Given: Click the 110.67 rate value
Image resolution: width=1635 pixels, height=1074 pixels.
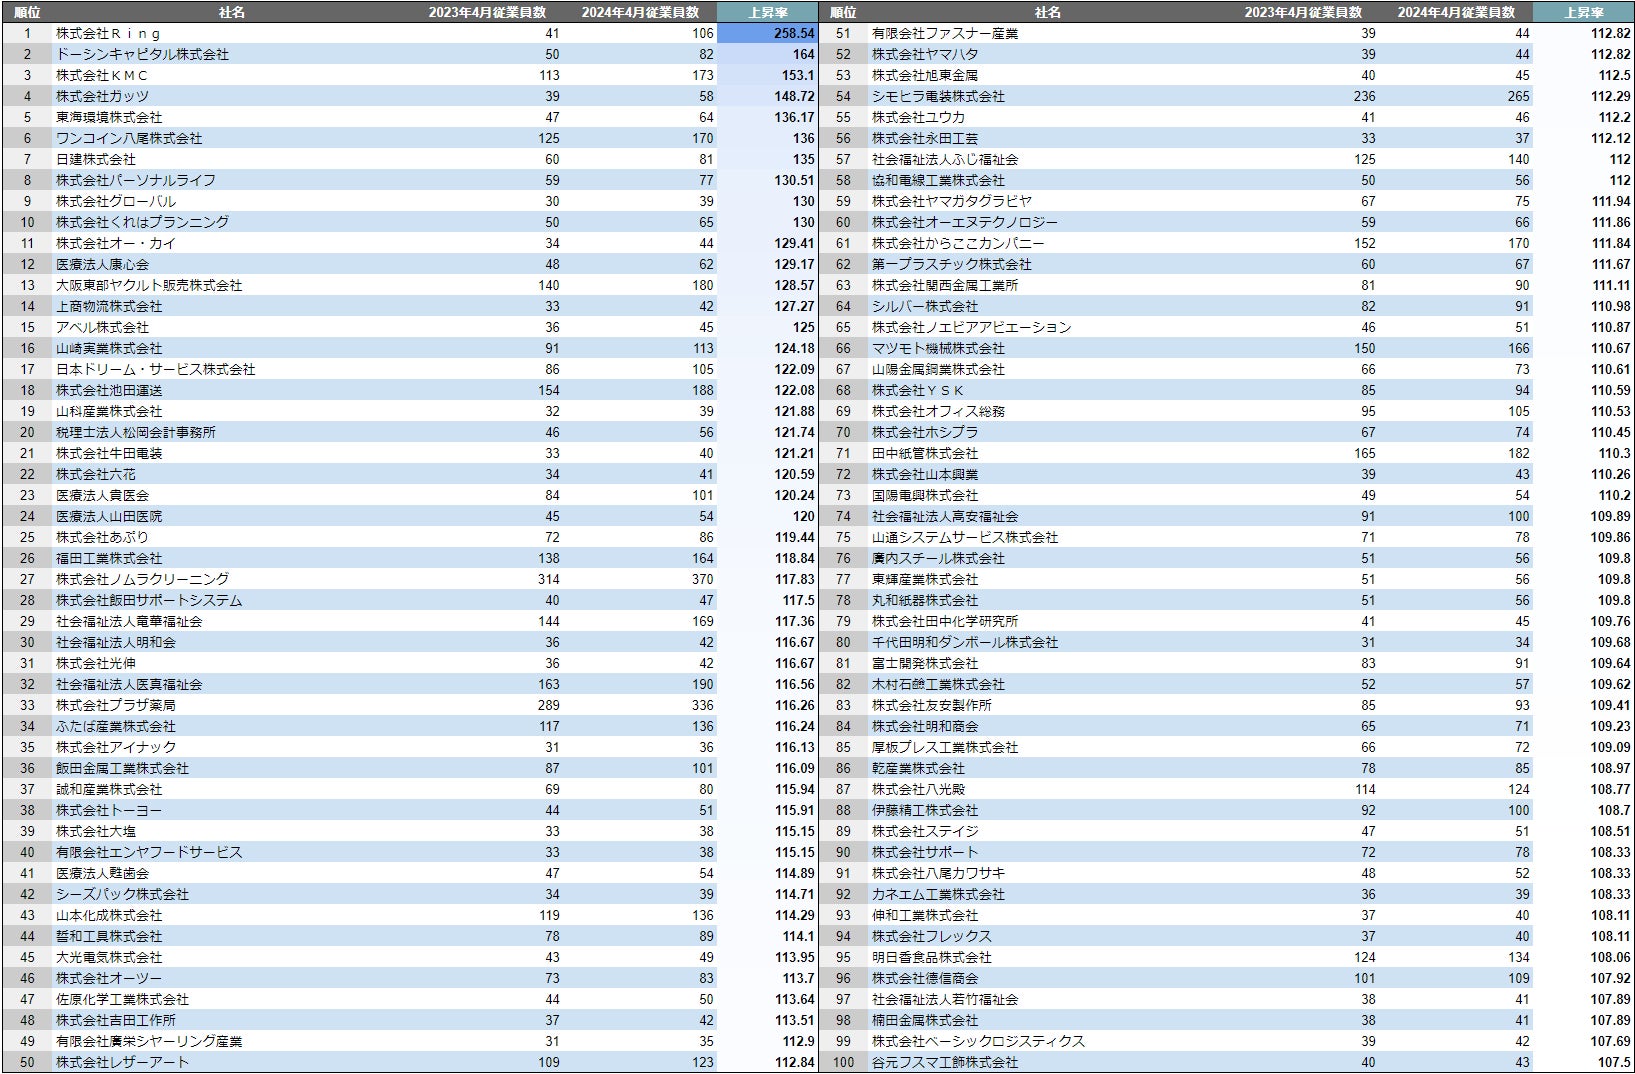Looking at the screenshot, I should (1610, 348).
